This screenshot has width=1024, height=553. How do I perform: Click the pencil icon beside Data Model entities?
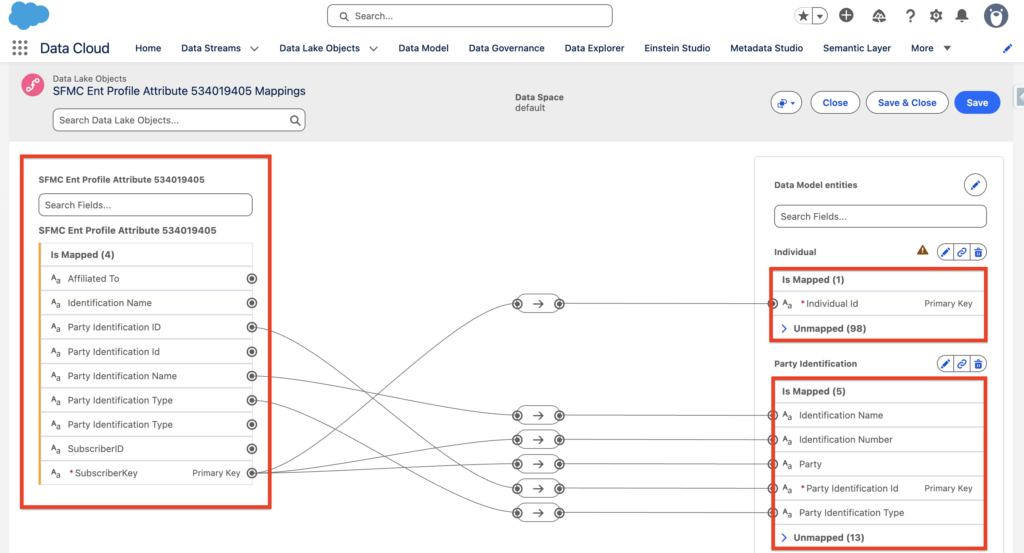[975, 185]
